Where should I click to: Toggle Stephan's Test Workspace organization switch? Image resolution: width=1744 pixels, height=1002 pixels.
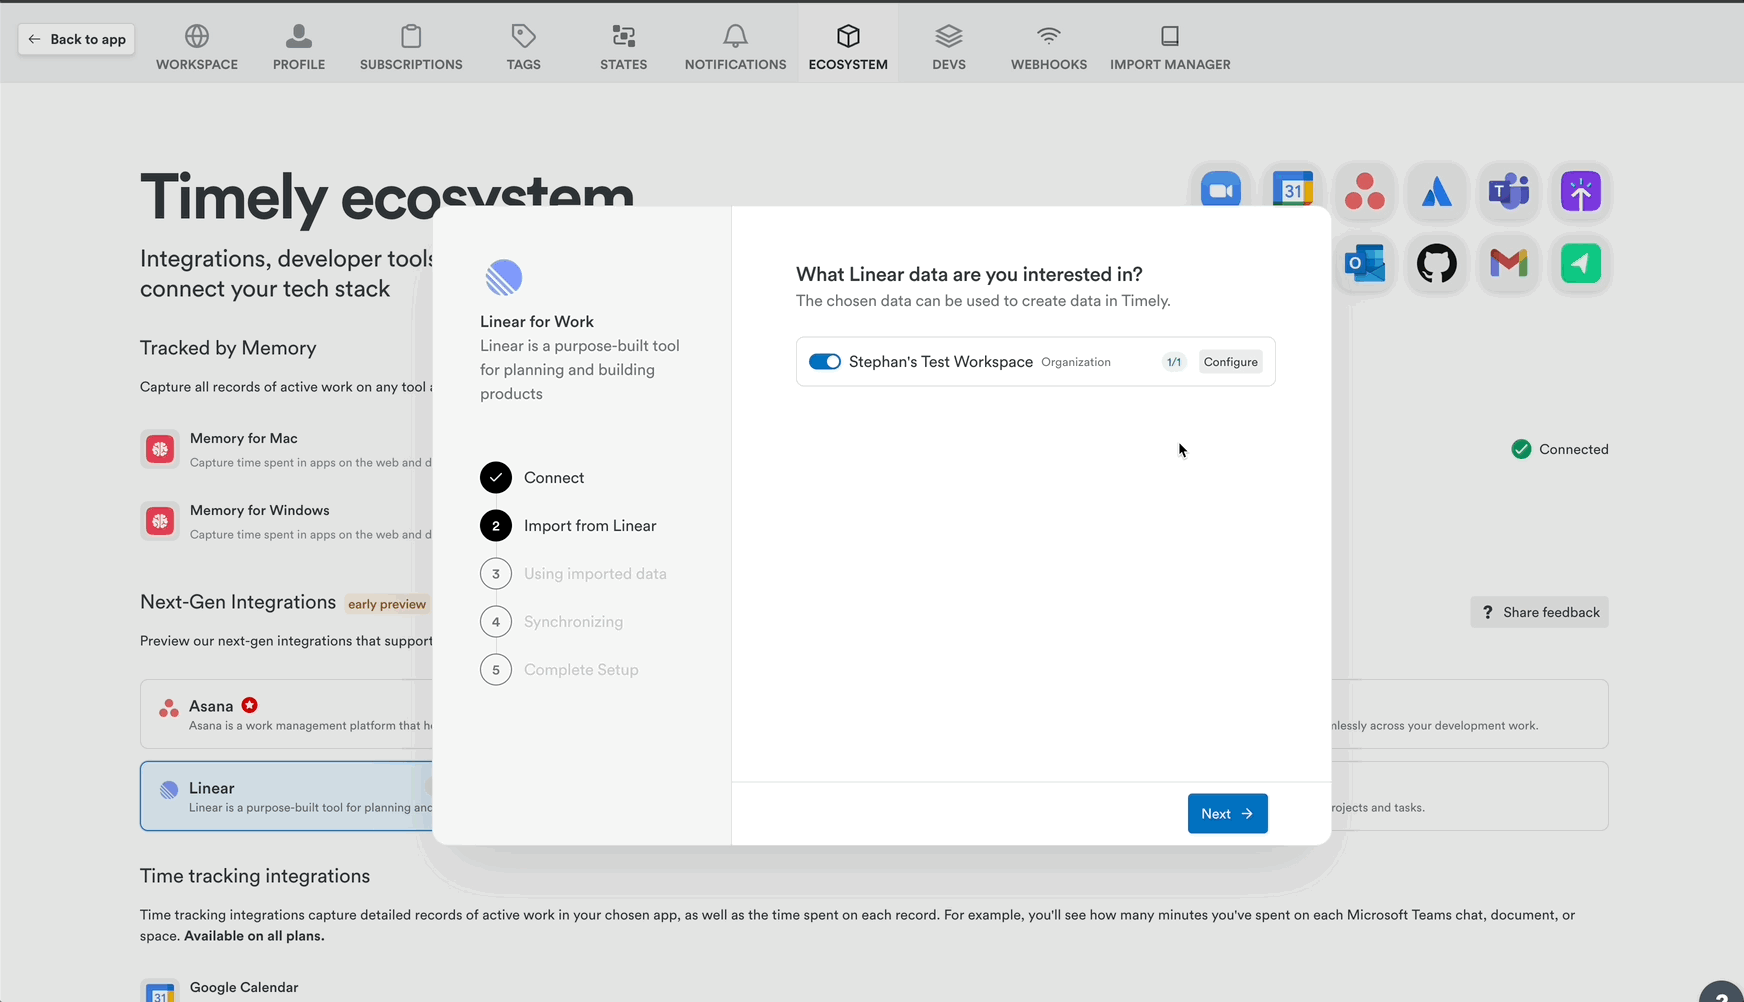(x=825, y=361)
